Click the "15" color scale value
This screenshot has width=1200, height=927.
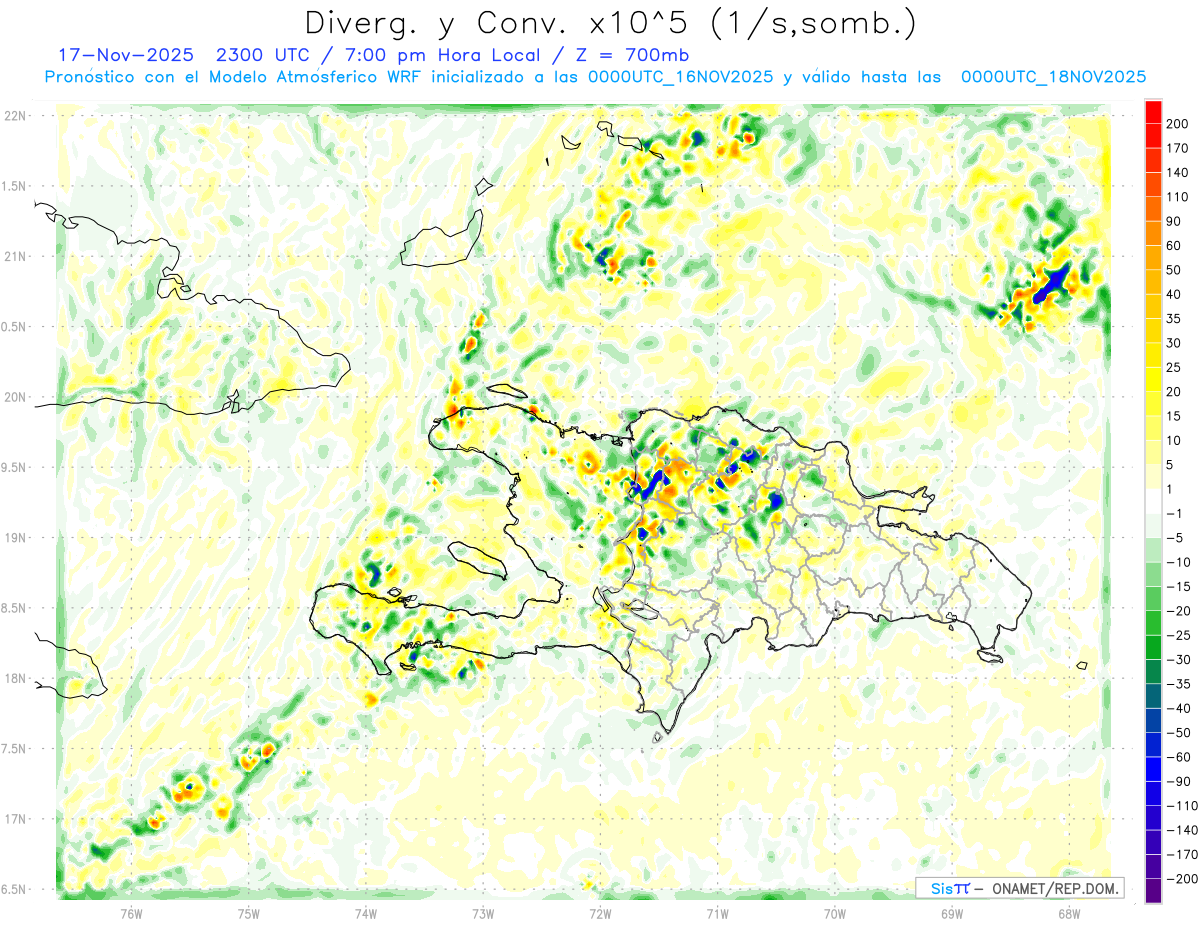pyautogui.click(x=1174, y=416)
